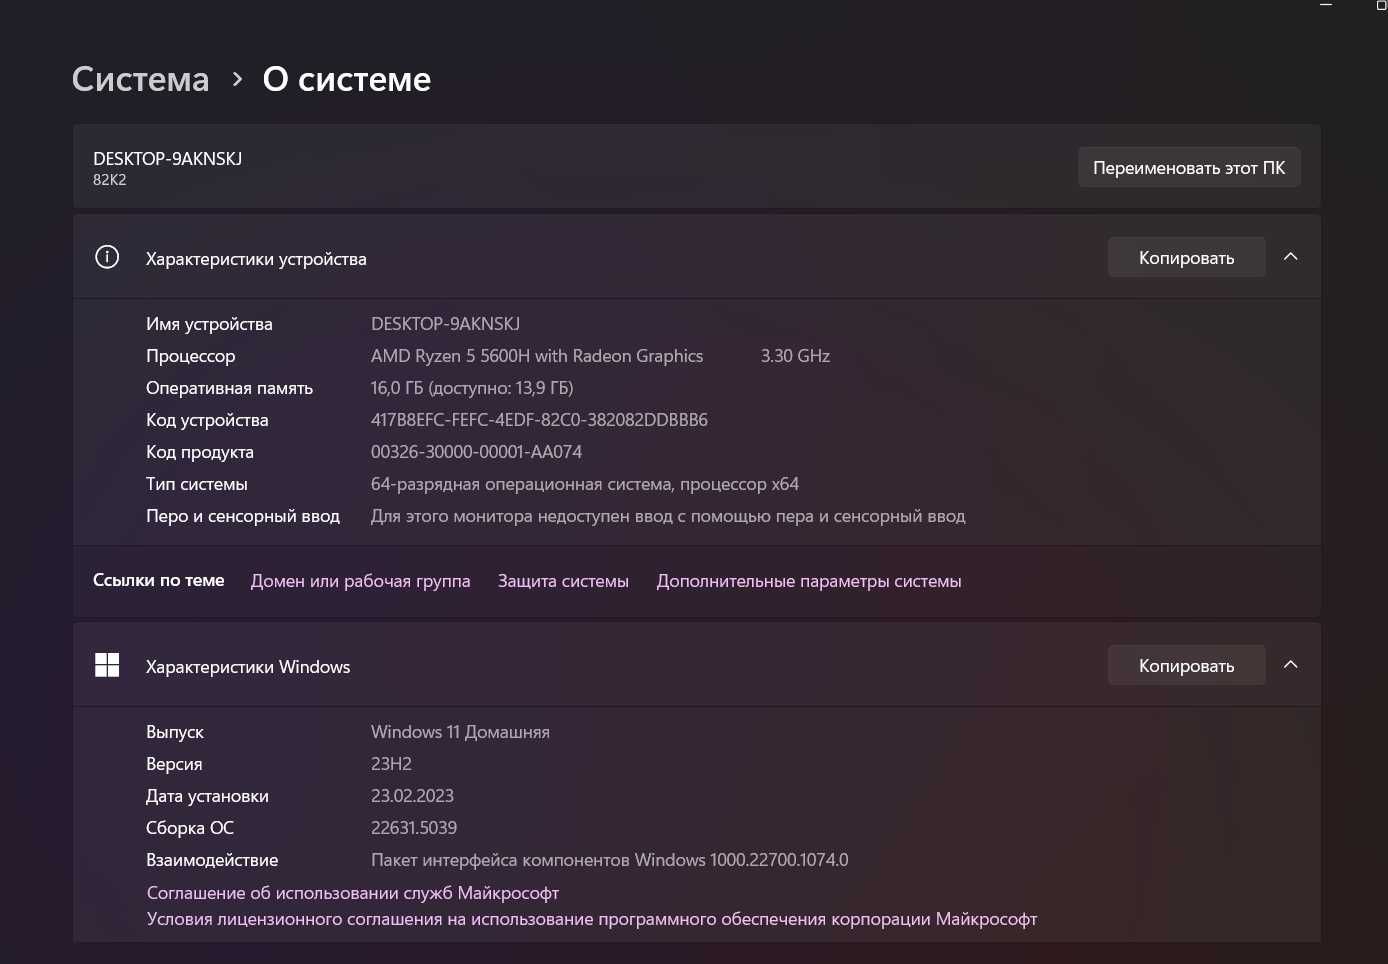Screen dimensions: 1388x964
Task: Copy the device specifications with Копировать
Action: tap(1187, 257)
